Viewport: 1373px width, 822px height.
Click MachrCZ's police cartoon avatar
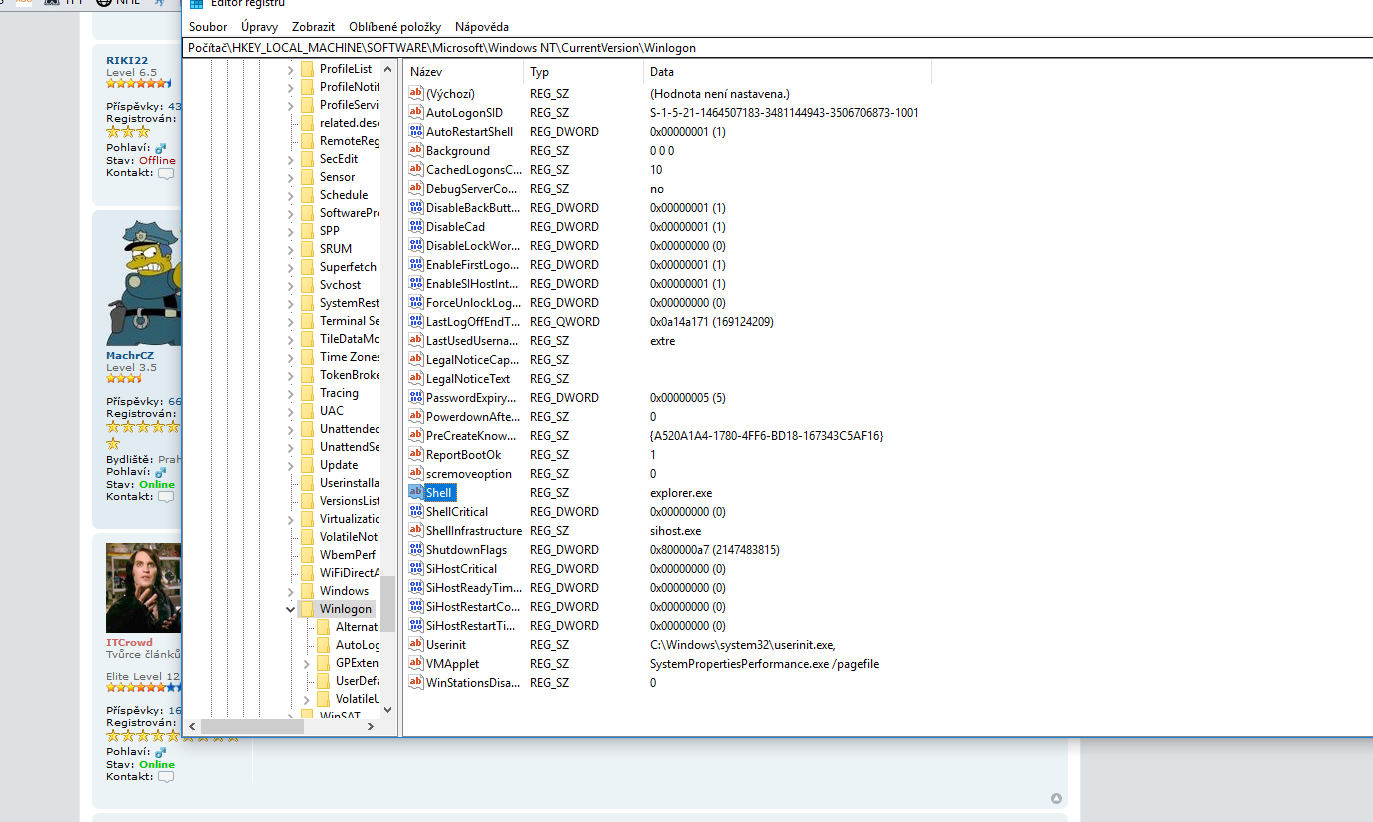coord(144,282)
